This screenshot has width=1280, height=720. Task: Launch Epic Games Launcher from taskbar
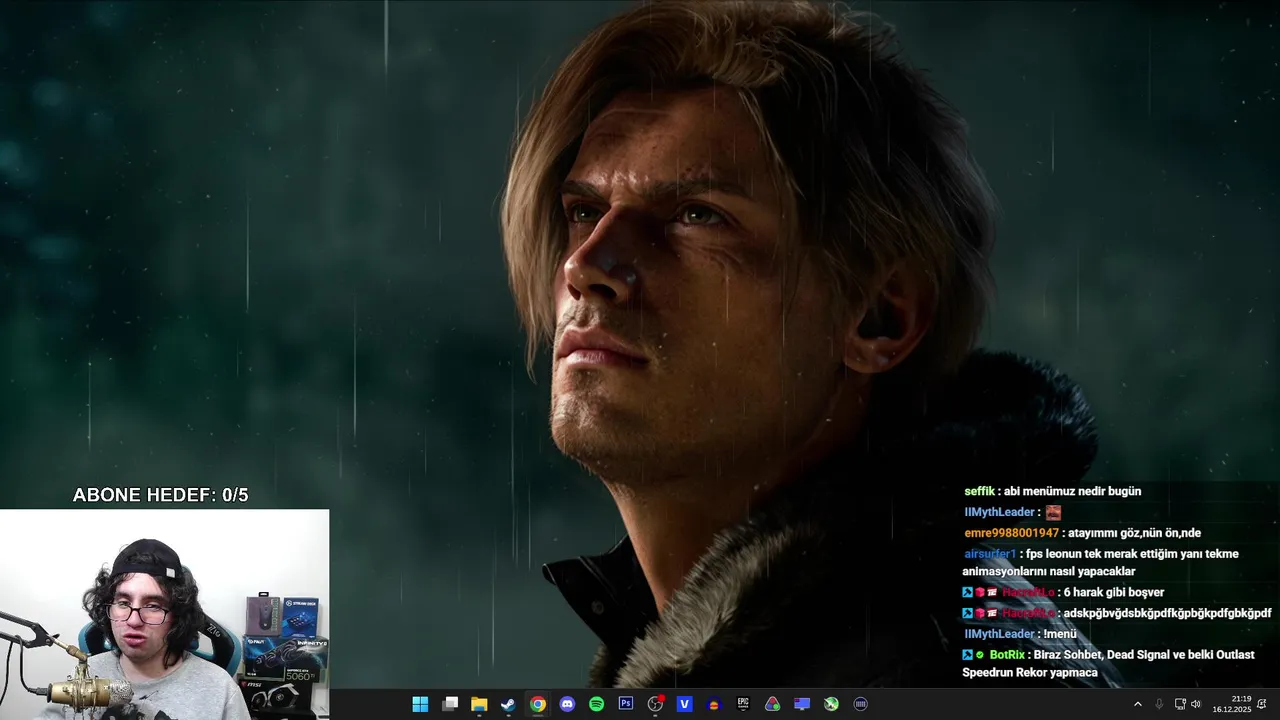pyautogui.click(x=743, y=704)
